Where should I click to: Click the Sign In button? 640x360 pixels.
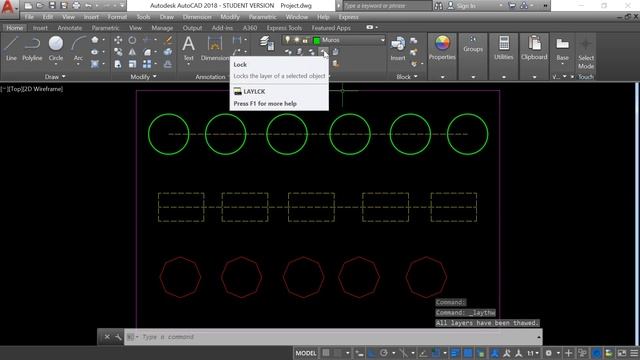click(x=462, y=6)
